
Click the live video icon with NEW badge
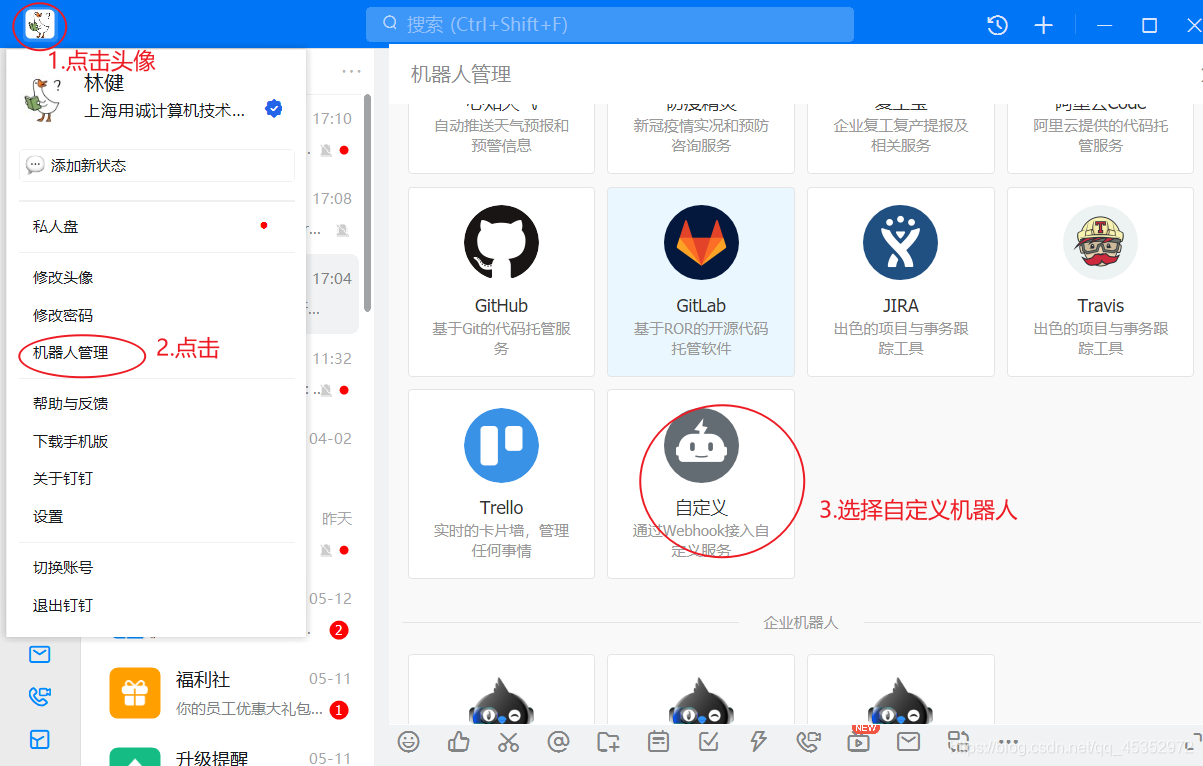pyautogui.click(x=858, y=742)
